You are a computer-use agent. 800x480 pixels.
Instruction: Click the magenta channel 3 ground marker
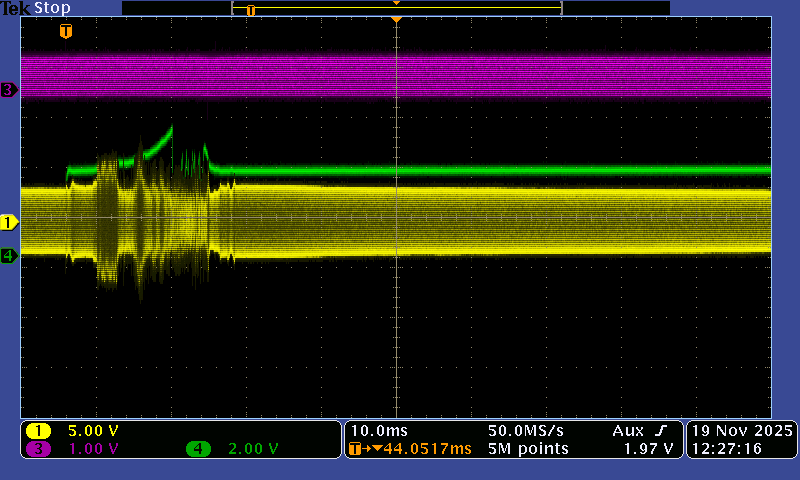9,90
